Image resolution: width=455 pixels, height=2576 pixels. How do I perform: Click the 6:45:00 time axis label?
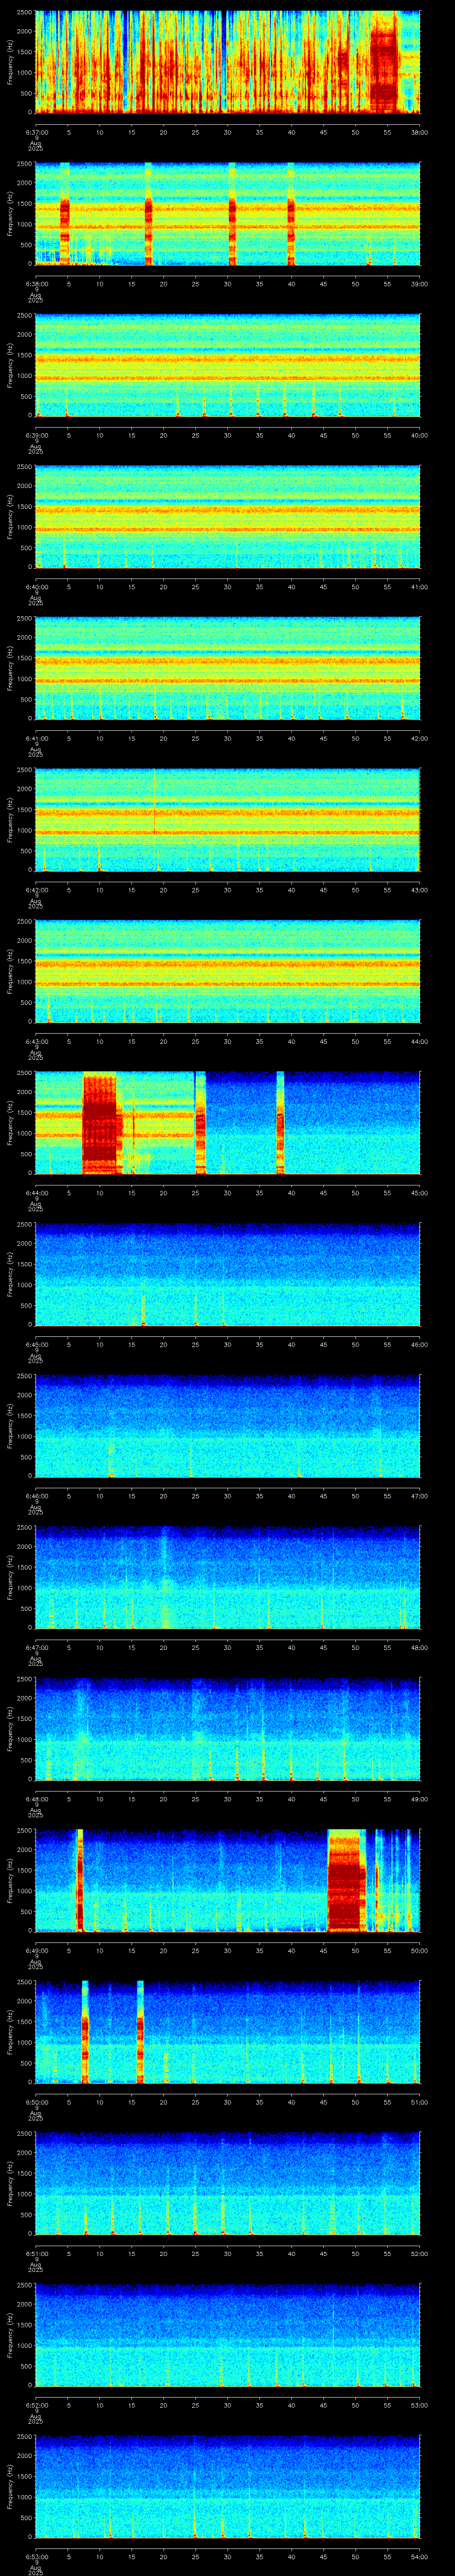[36, 1344]
